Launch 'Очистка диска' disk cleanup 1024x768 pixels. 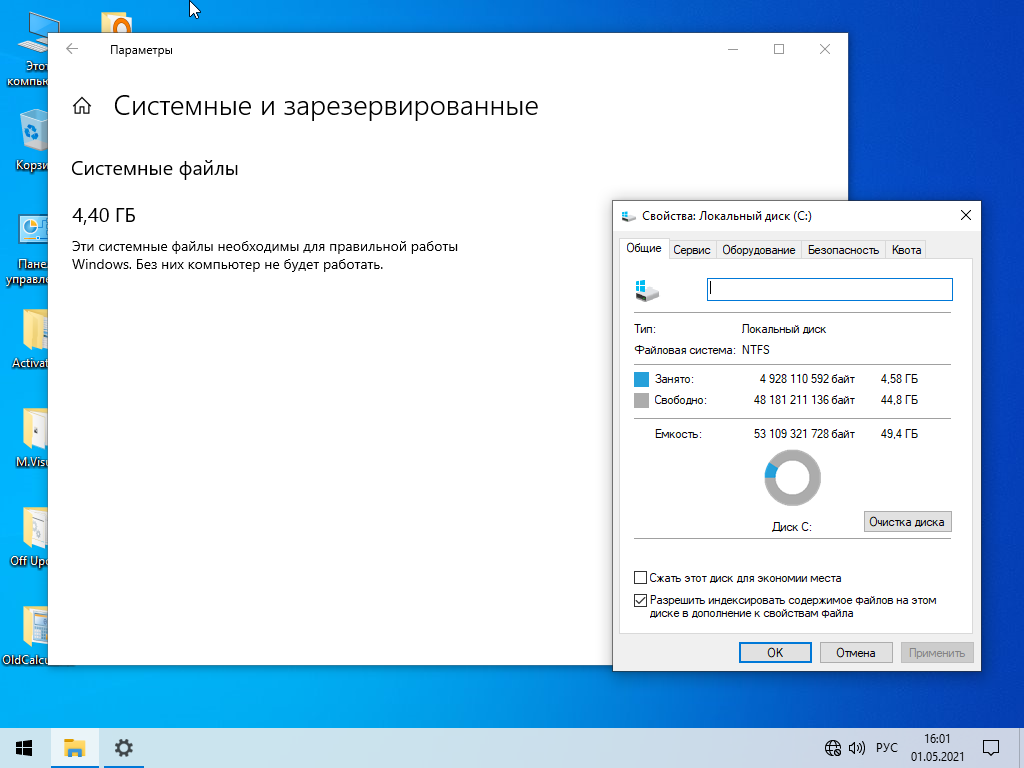tap(907, 522)
